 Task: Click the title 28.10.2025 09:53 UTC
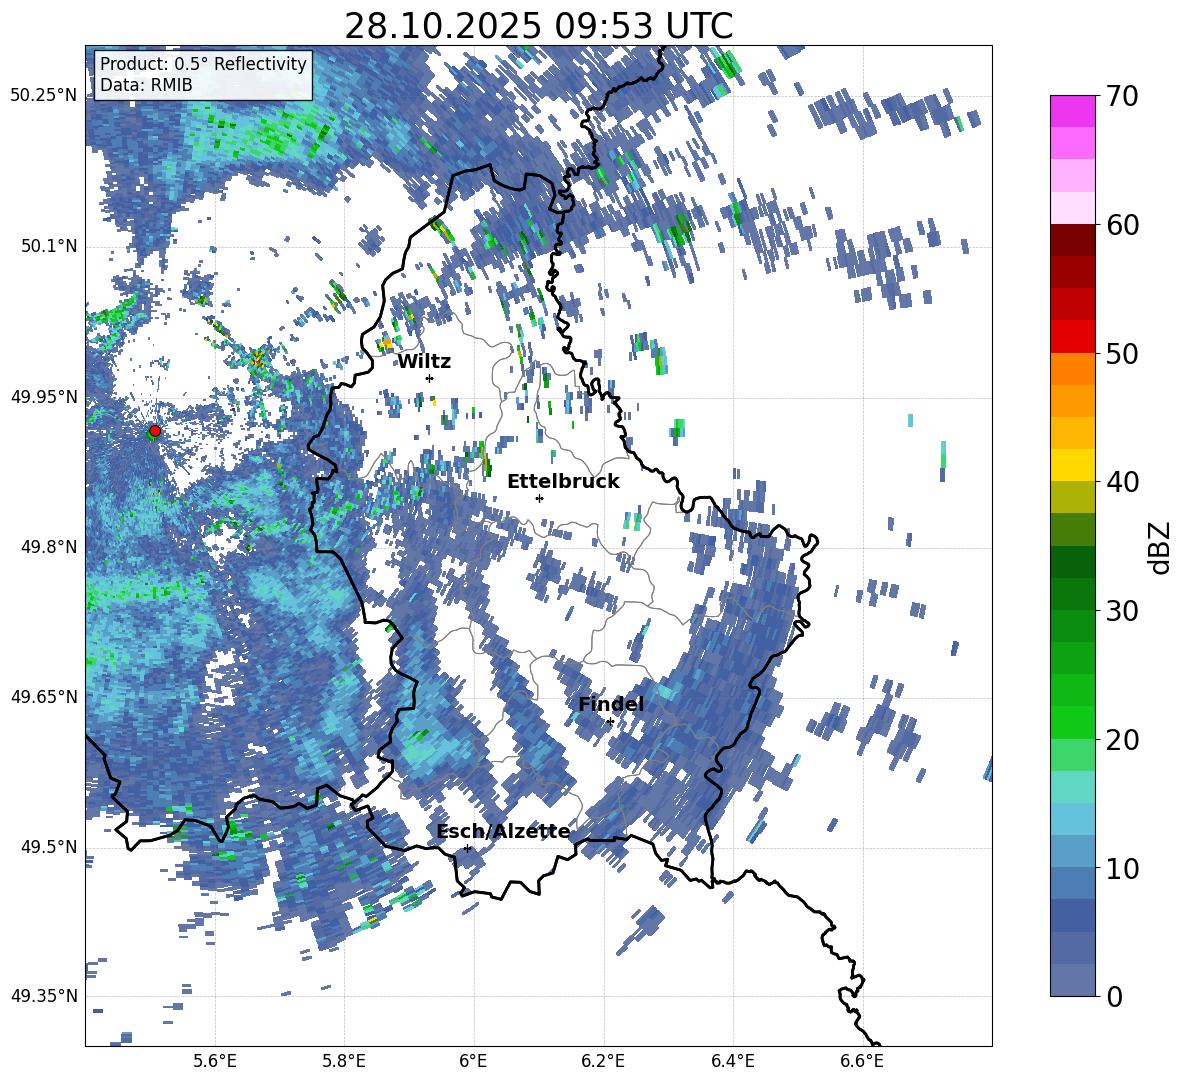538,26
